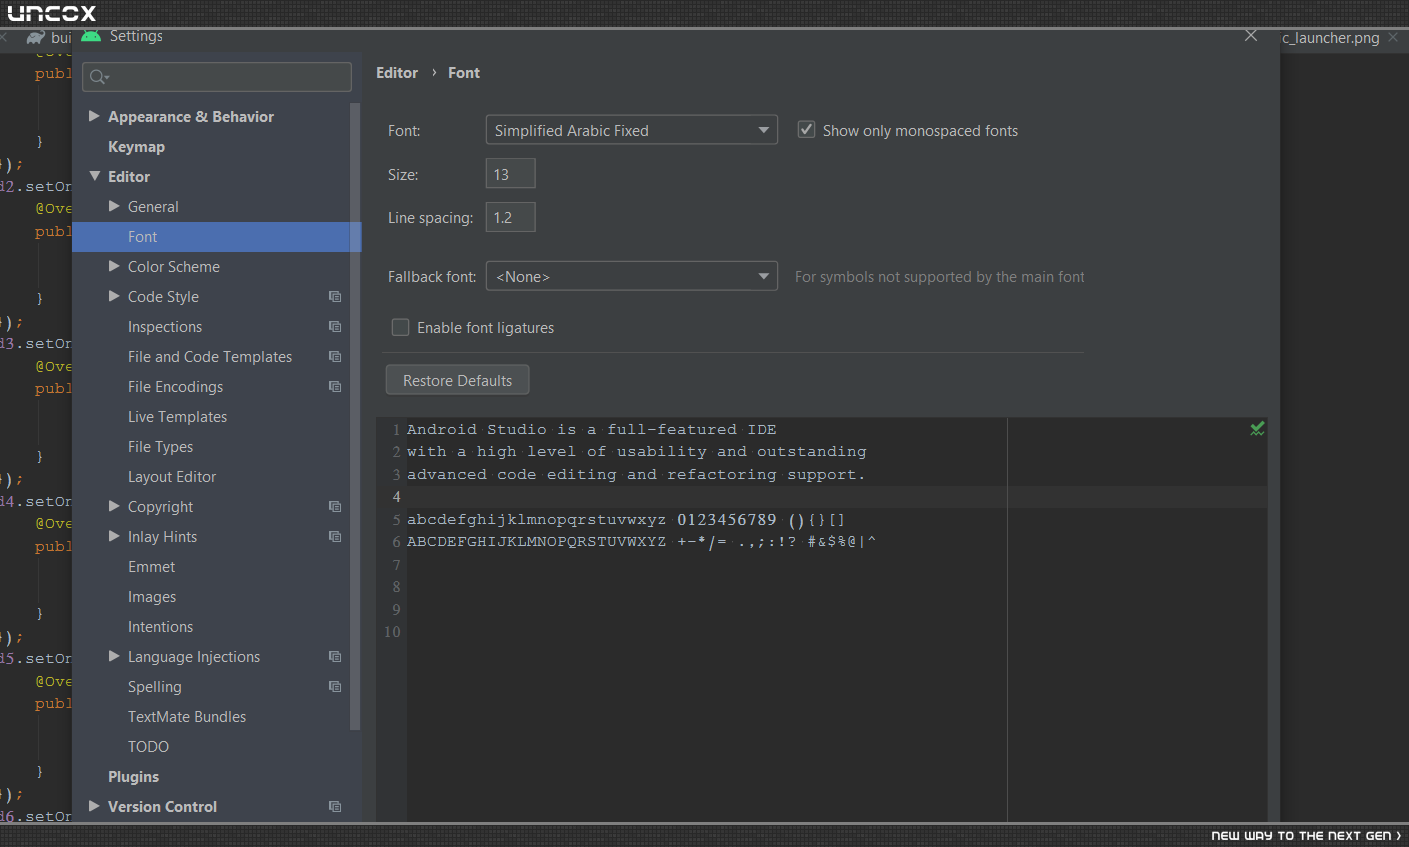Click the project-level icon beside File and Code Templates
The image size is (1409, 847).
tap(335, 357)
